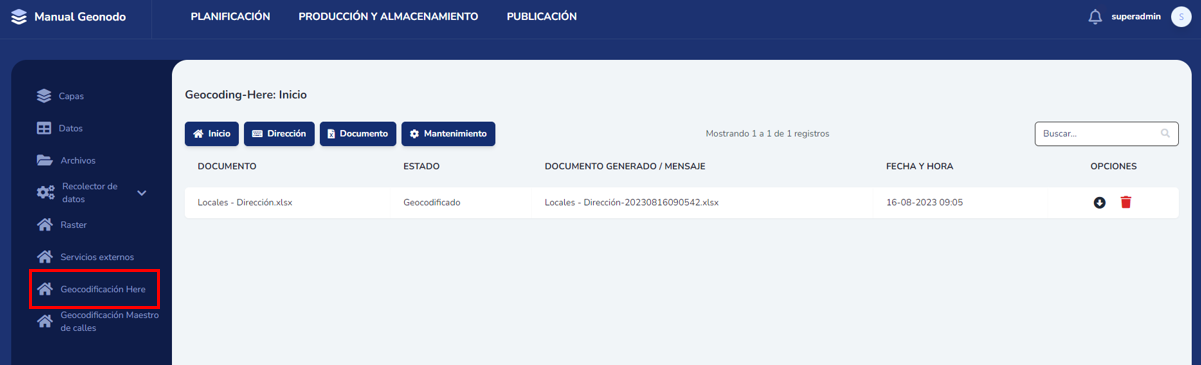Click the Dirección button
This screenshot has width=1201, height=365.
click(279, 134)
